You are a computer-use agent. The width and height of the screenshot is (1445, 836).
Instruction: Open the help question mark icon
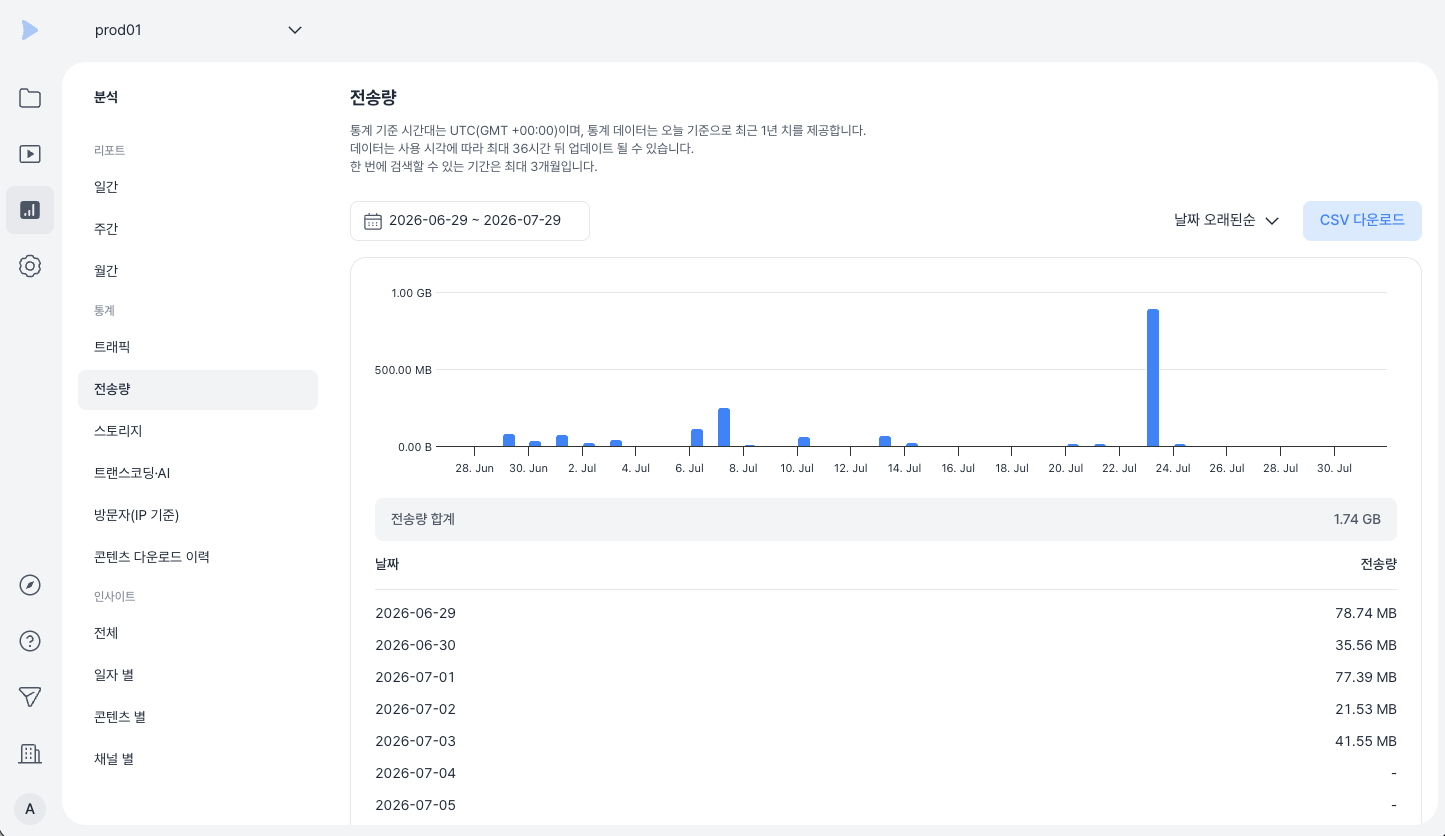tap(30, 642)
